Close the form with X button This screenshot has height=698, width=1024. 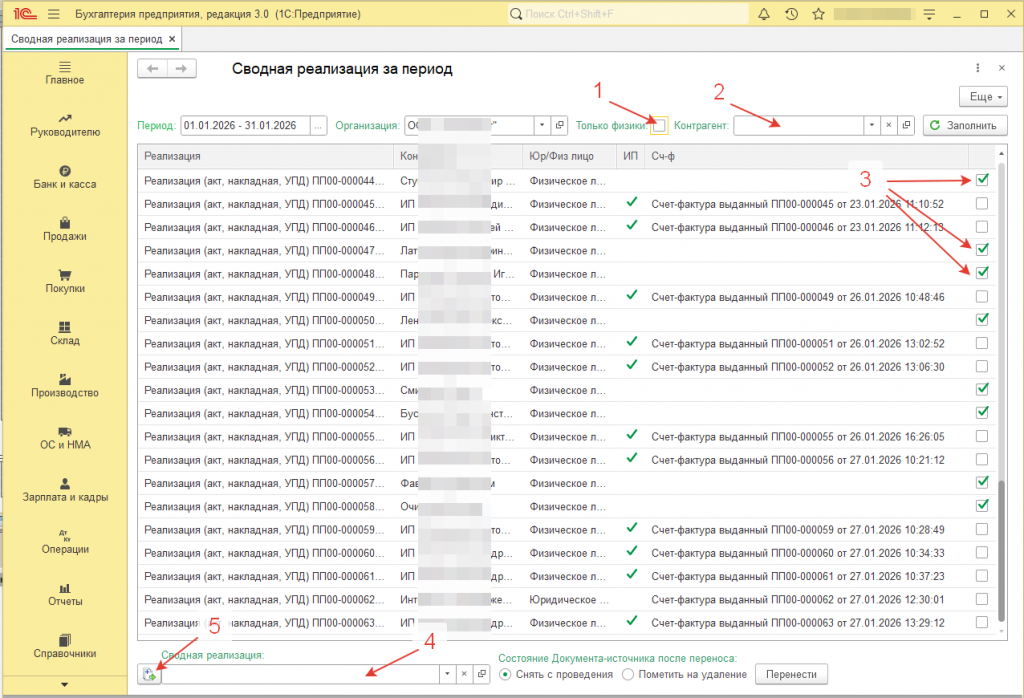(x=1002, y=68)
